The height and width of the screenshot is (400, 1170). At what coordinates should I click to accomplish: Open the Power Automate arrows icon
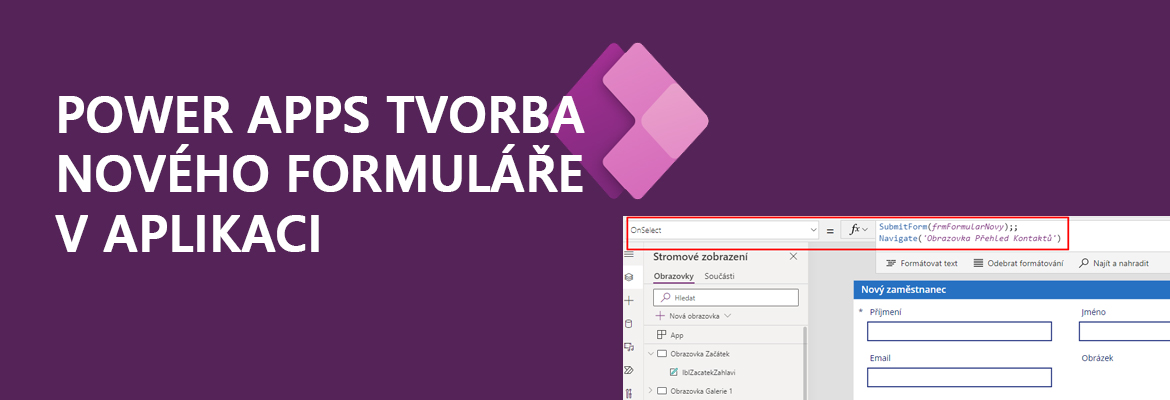click(629, 370)
